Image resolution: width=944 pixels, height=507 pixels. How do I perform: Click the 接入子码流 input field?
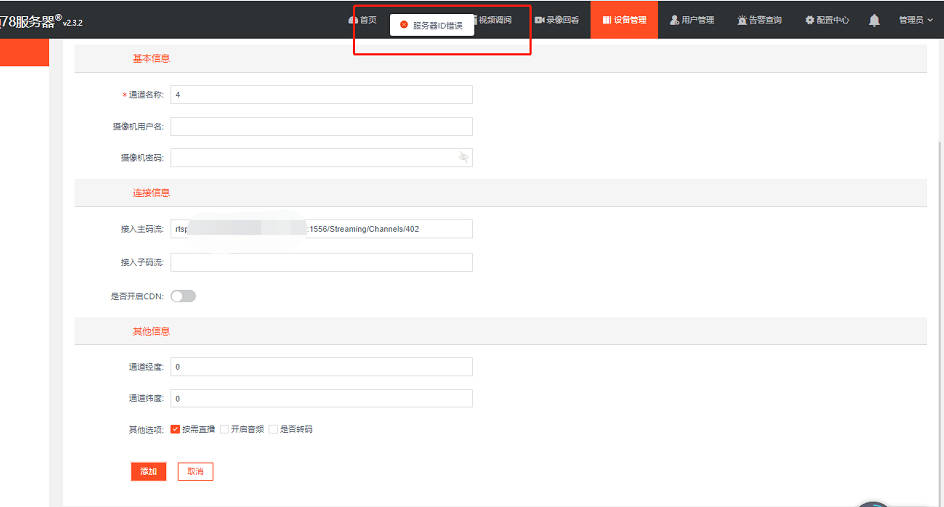pos(321,263)
